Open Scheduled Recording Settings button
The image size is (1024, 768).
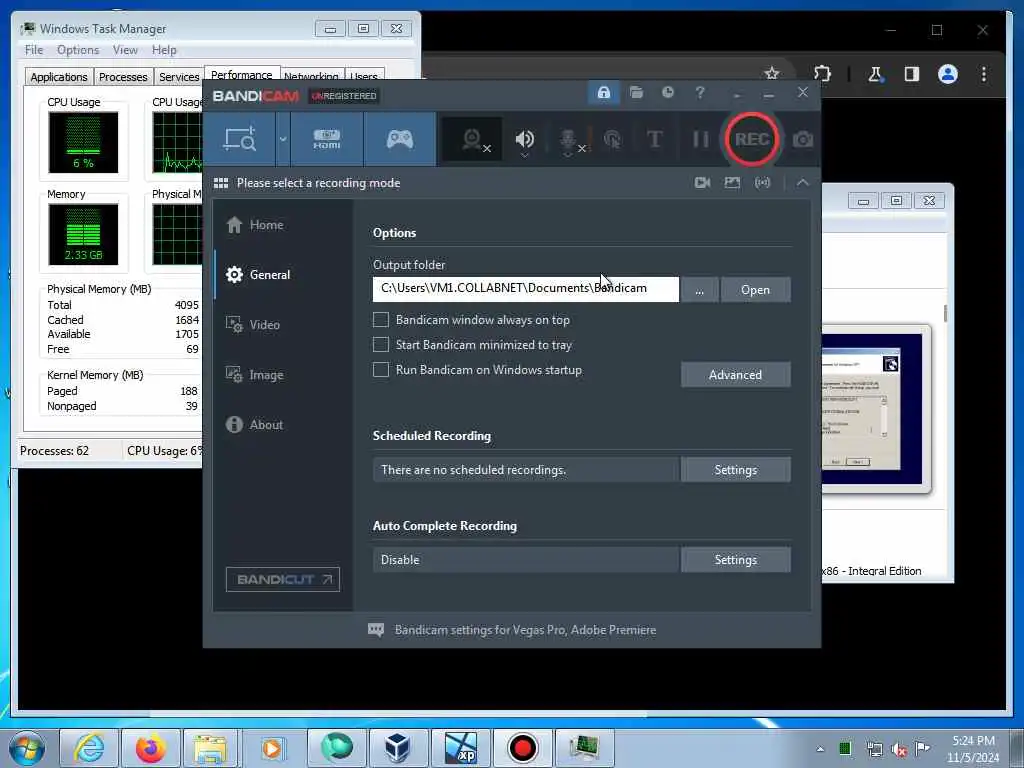coord(735,470)
